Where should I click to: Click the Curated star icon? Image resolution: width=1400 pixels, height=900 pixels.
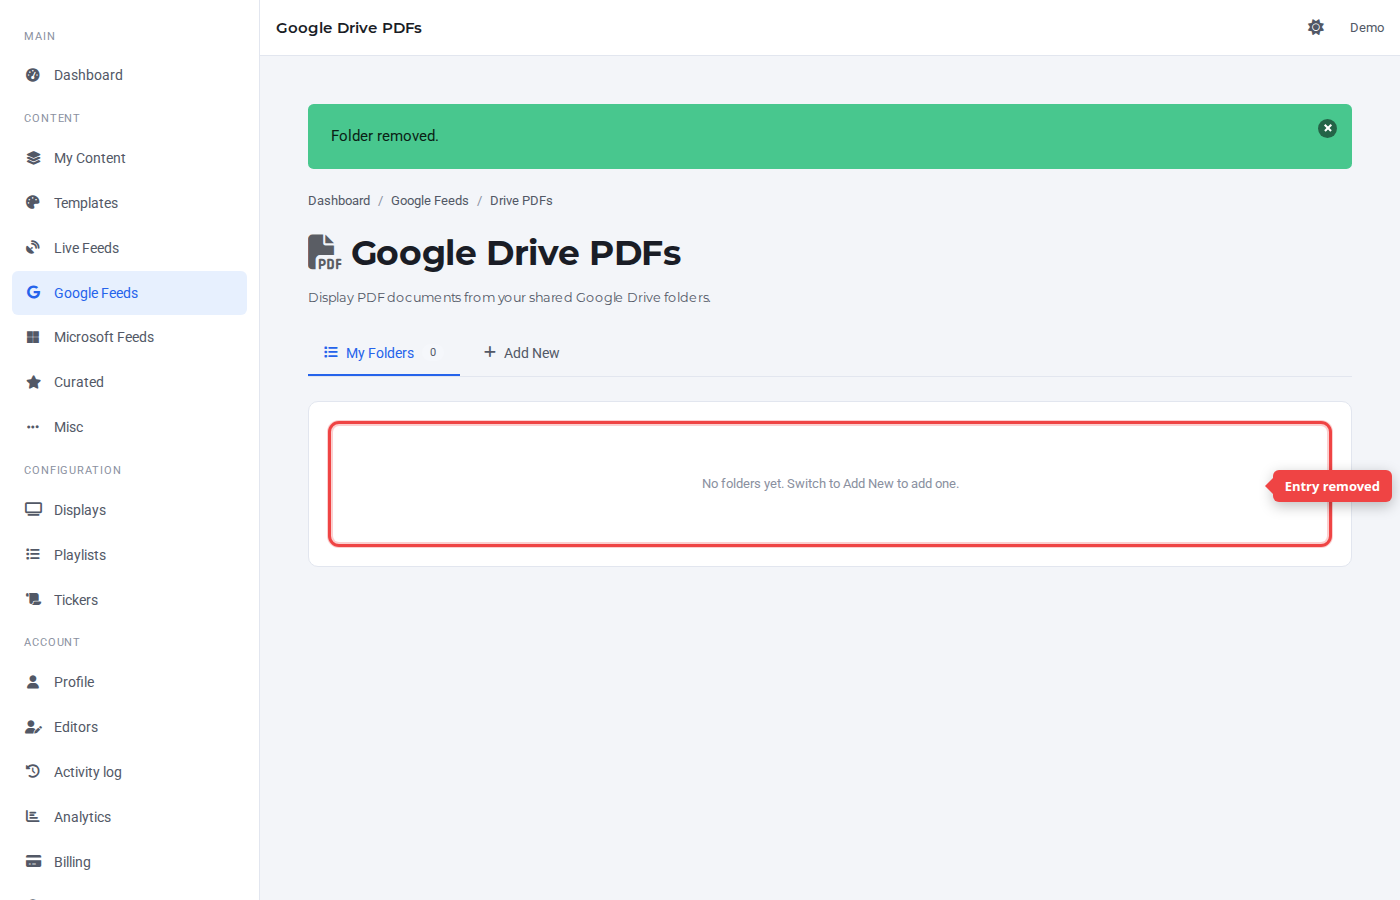[x=33, y=382]
